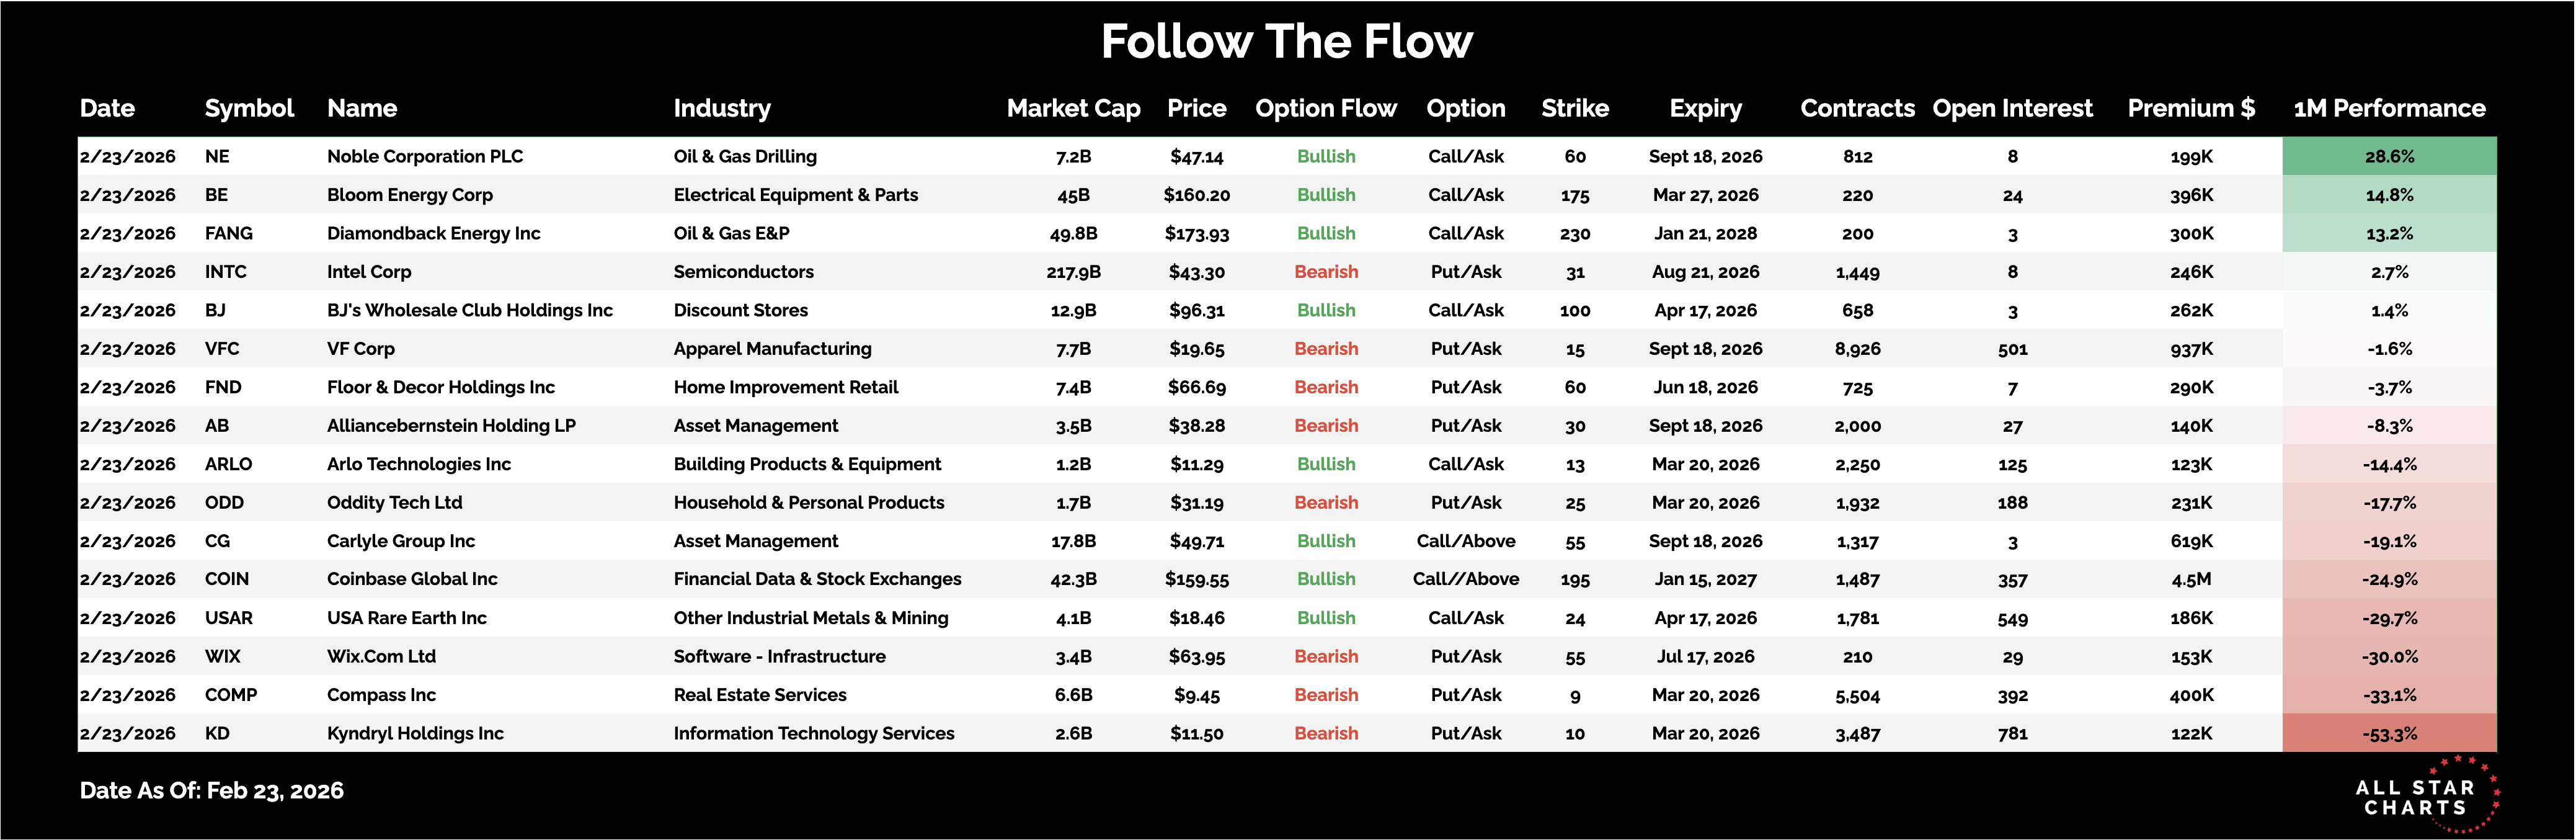Select the Premium $ column header

(x=2191, y=108)
